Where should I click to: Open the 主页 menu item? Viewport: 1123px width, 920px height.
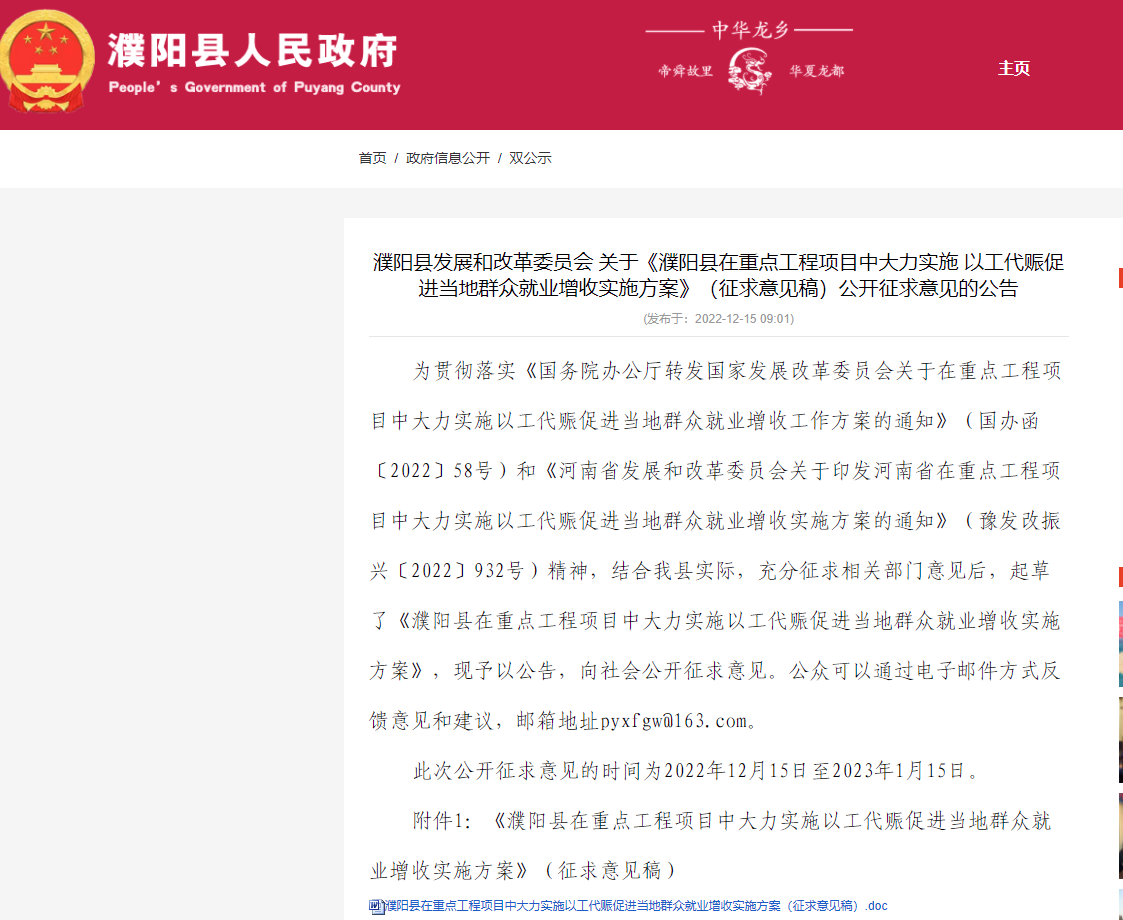click(x=1013, y=69)
